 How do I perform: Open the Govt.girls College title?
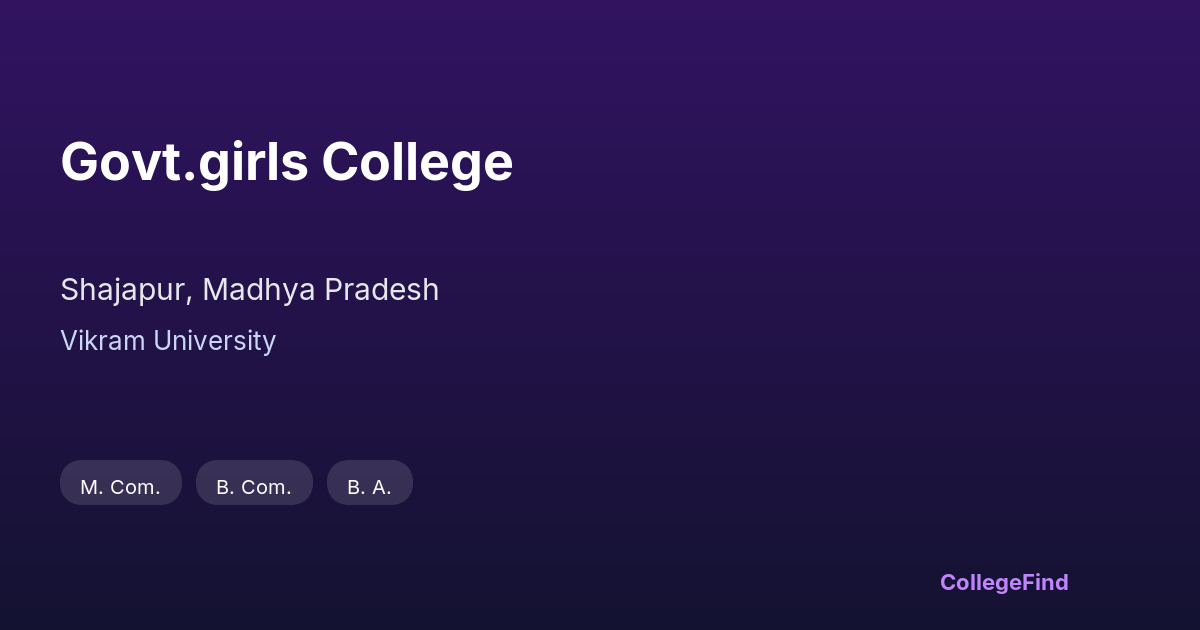click(x=286, y=162)
